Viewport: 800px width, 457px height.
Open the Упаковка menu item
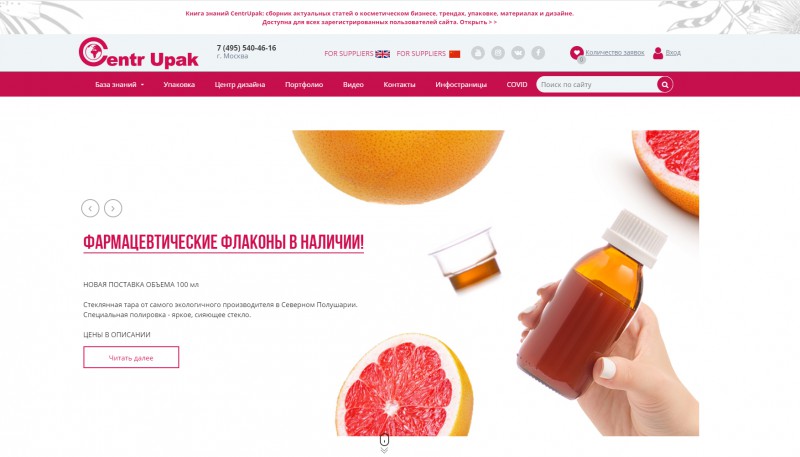click(179, 85)
